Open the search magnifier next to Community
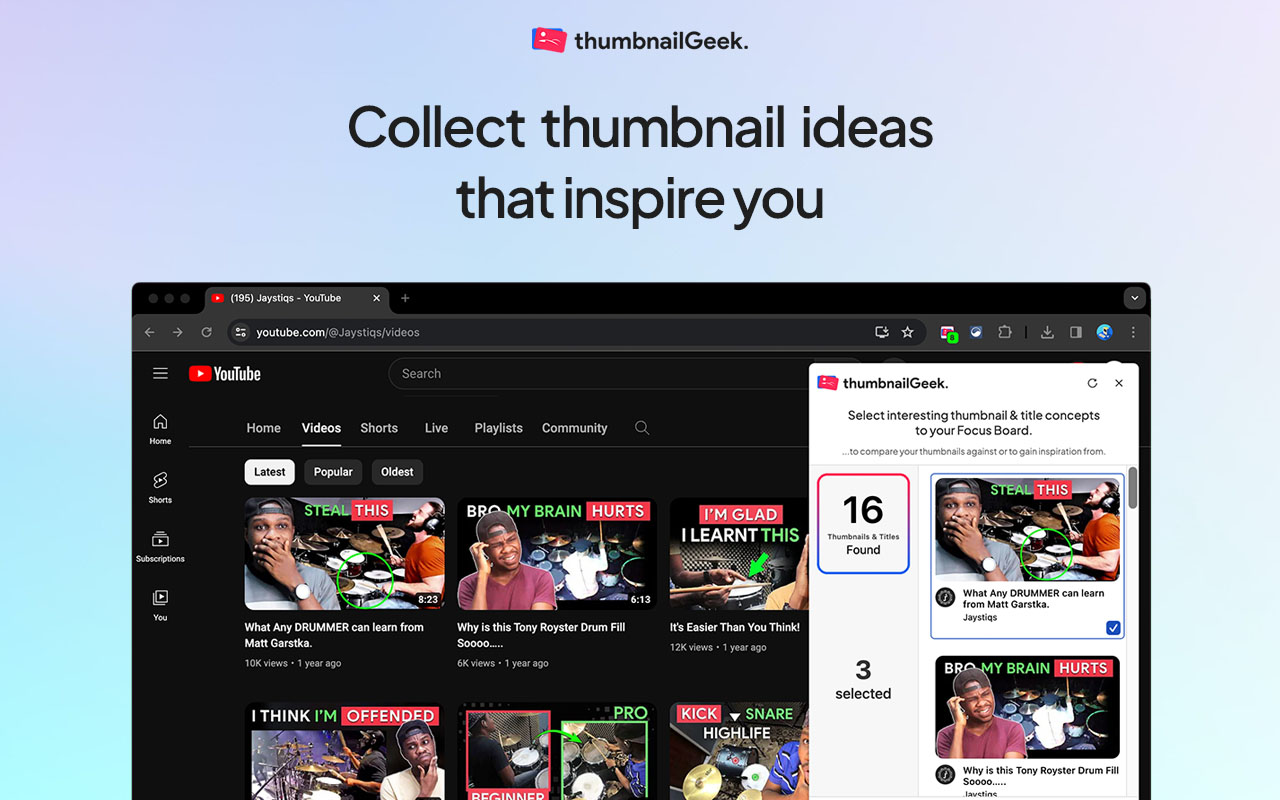This screenshot has height=800, width=1280. click(642, 427)
